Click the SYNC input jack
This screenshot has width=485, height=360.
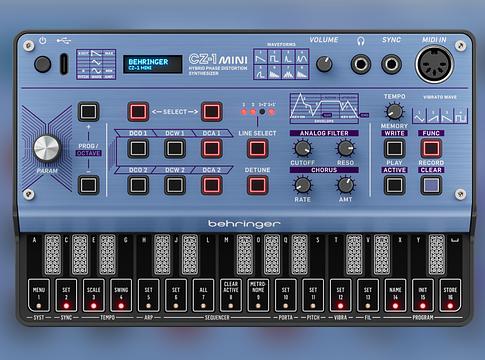click(391, 64)
